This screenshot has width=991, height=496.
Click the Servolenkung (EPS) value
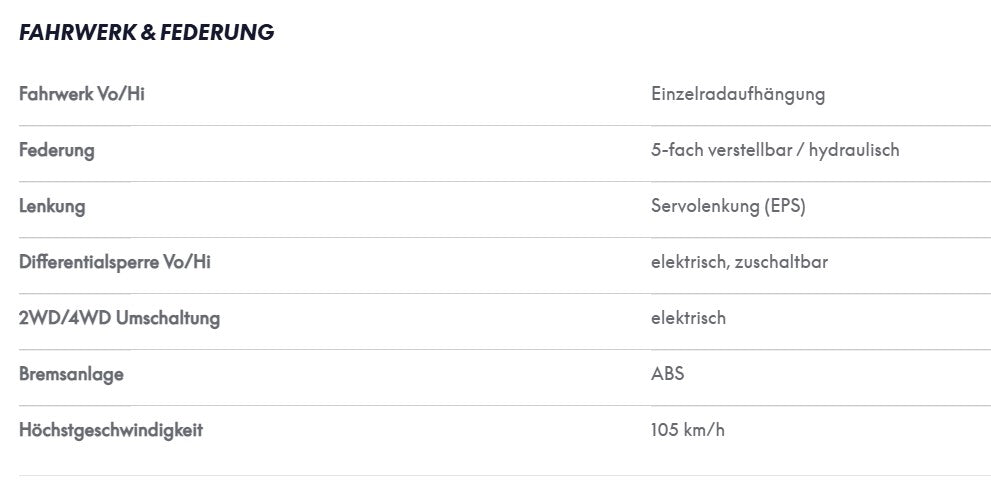(728, 207)
